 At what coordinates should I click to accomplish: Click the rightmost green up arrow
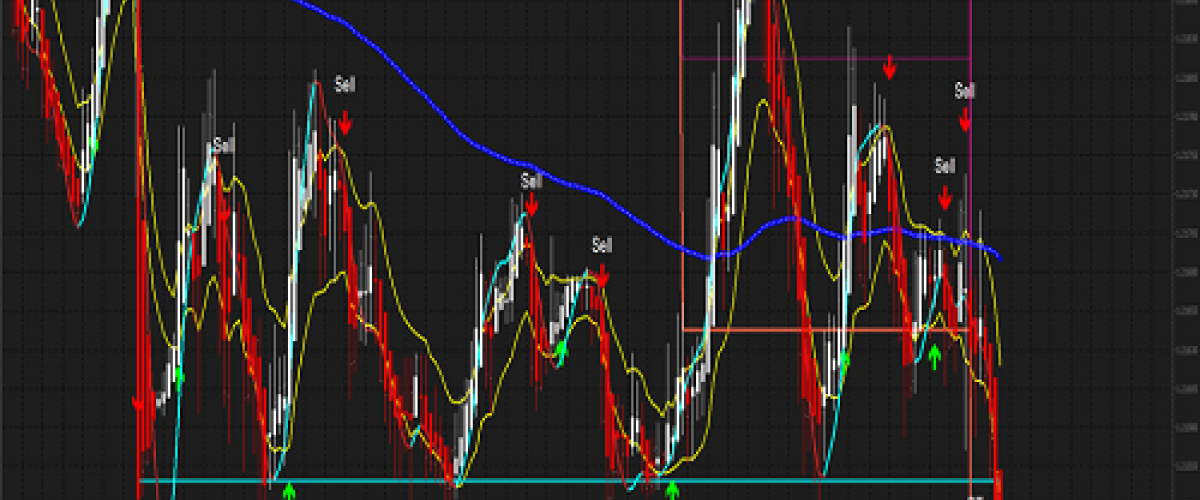(x=935, y=355)
